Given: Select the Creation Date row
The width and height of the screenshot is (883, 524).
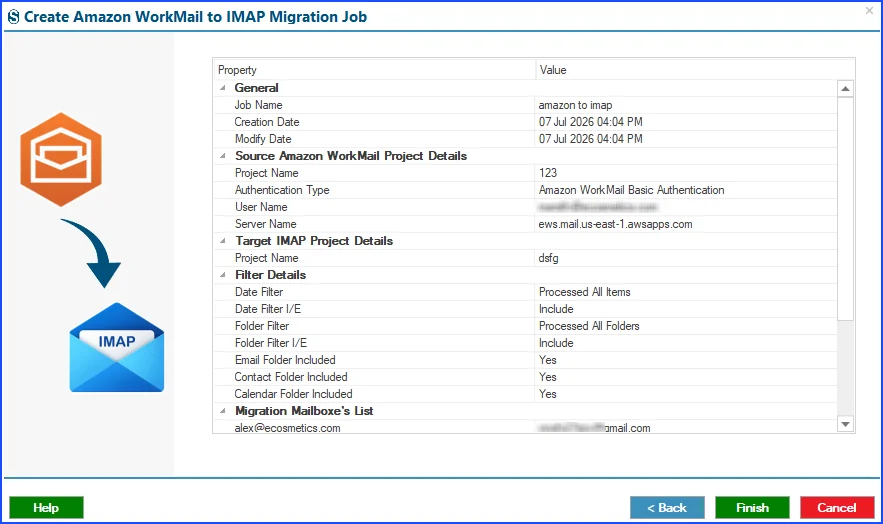Looking at the screenshot, I should 525,122.
